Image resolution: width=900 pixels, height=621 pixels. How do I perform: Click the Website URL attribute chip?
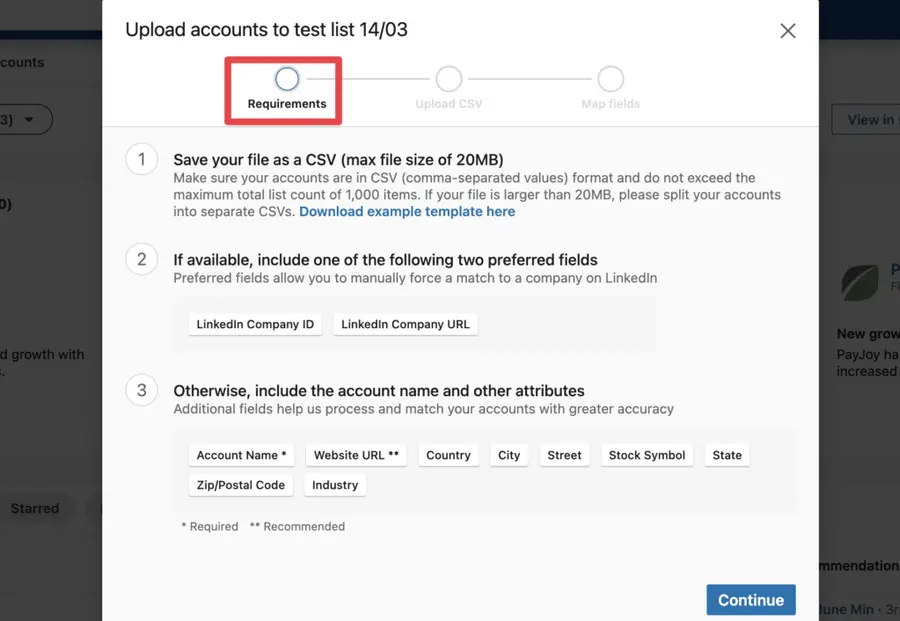click(356, 455)
